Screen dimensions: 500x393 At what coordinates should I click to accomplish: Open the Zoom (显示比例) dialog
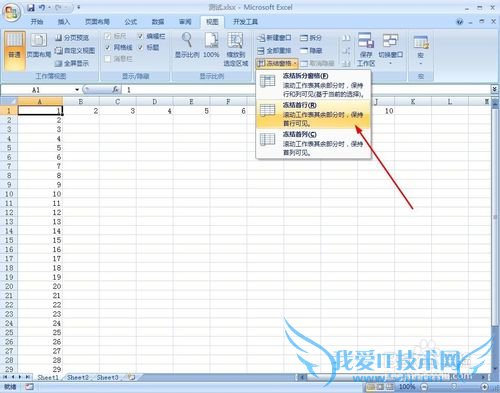187,46
